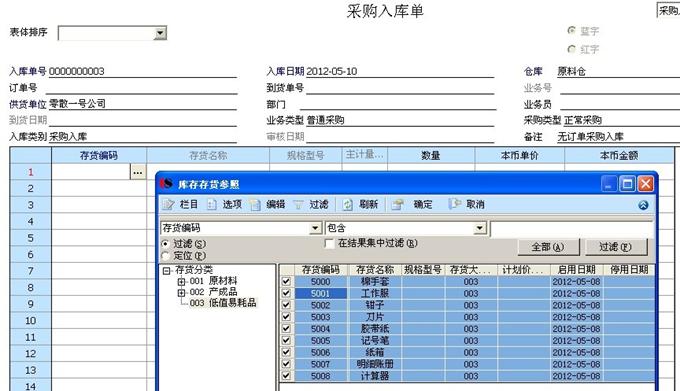This screenshot has height=391, width=680.
Task: Click the 本币单价 column header
Action: 520,155
